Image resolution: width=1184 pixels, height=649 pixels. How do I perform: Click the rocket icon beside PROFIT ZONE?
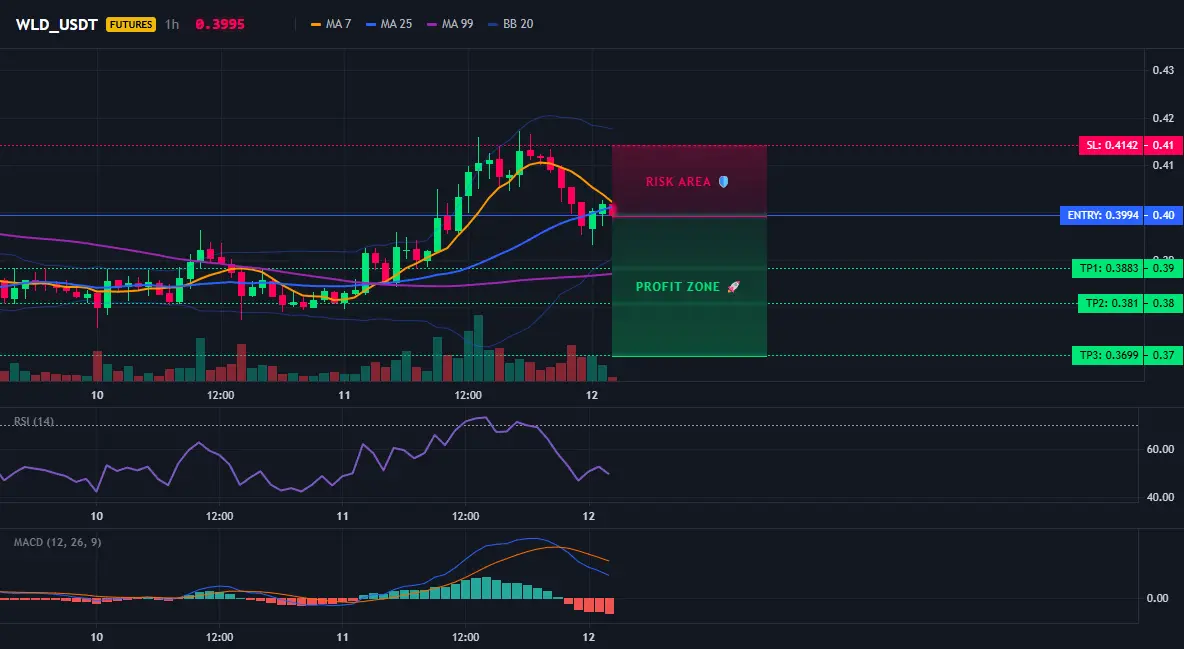click(x=733, y=286)
